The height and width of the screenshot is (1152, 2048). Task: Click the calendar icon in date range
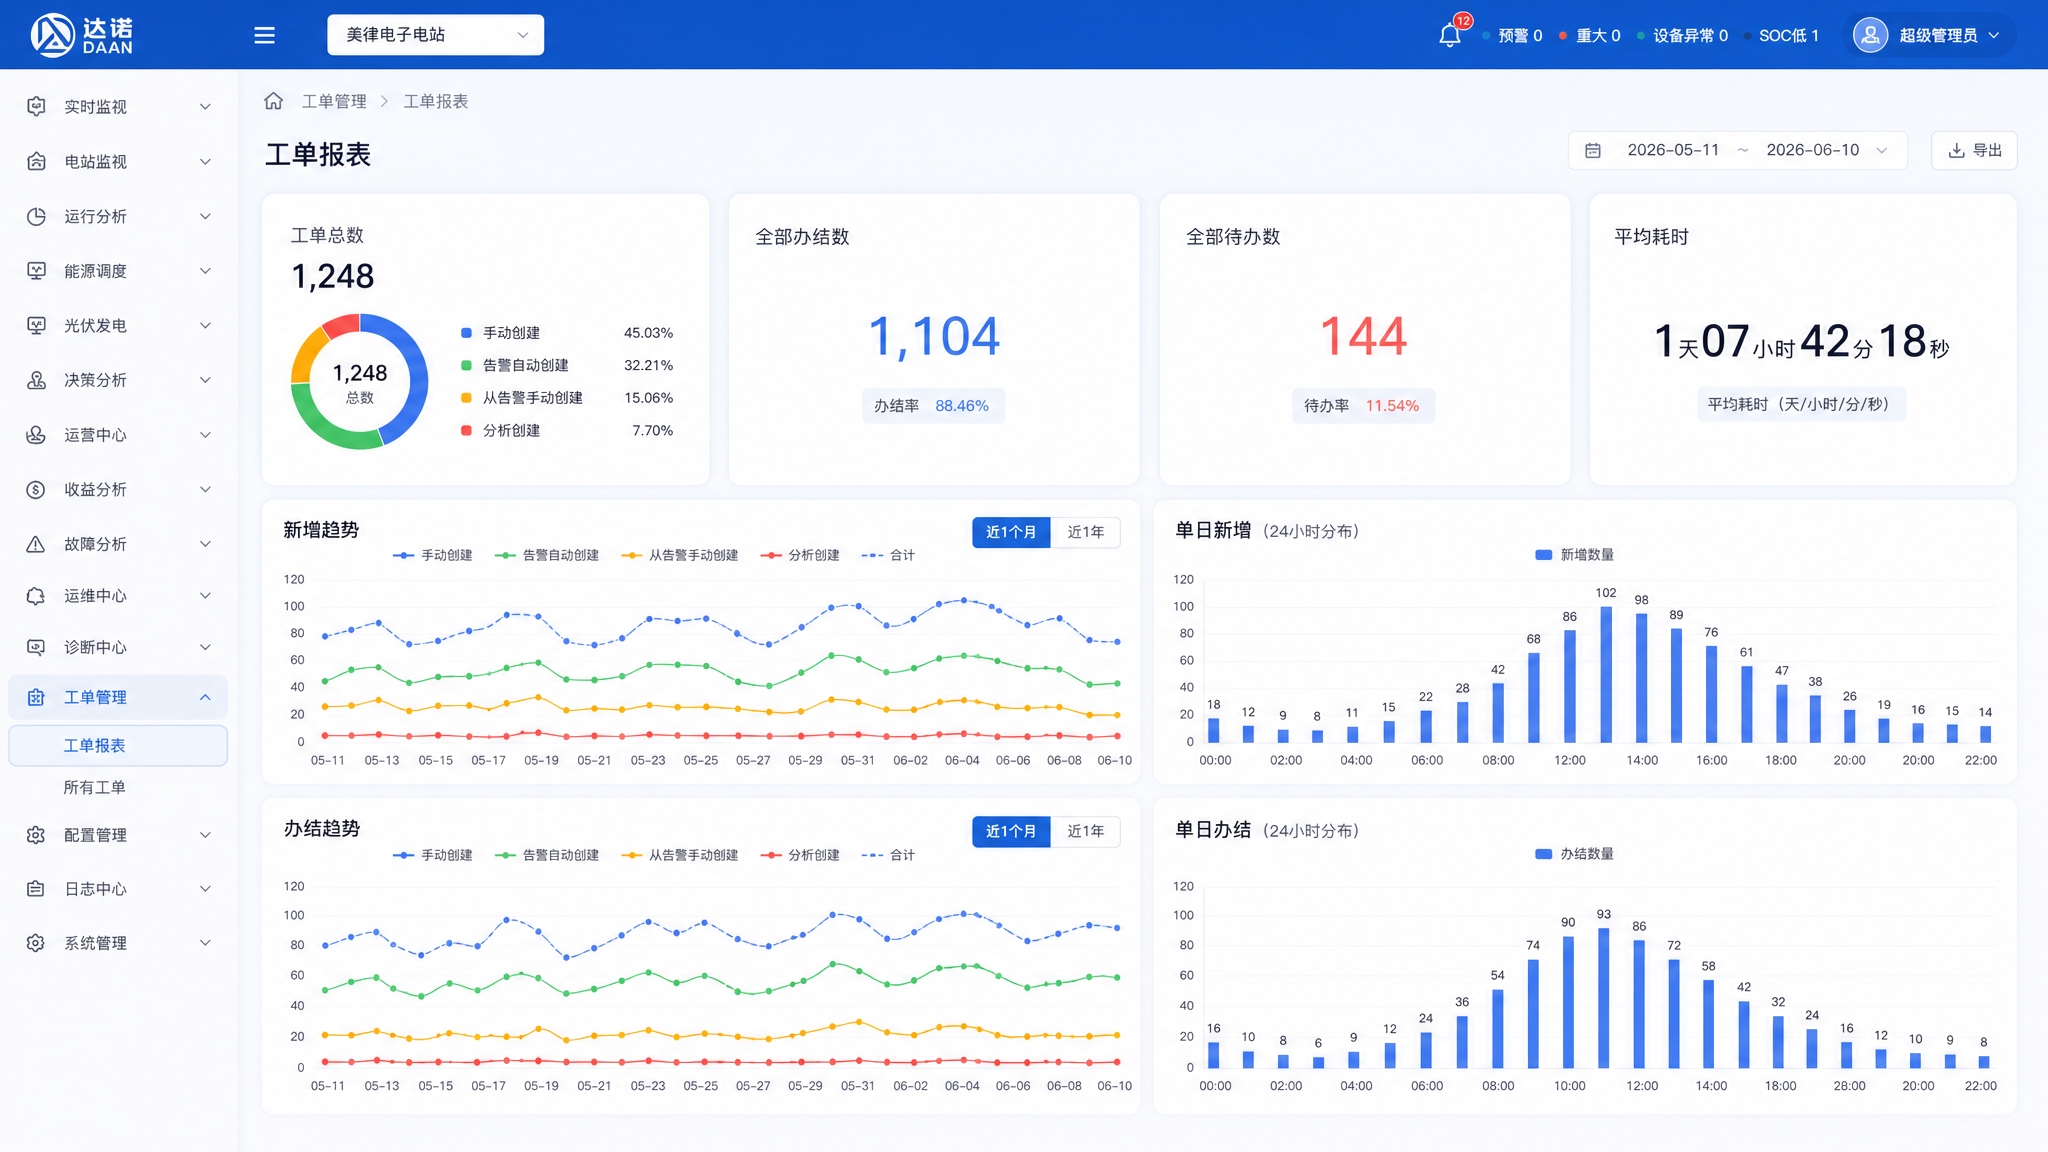coord(1593,150)
